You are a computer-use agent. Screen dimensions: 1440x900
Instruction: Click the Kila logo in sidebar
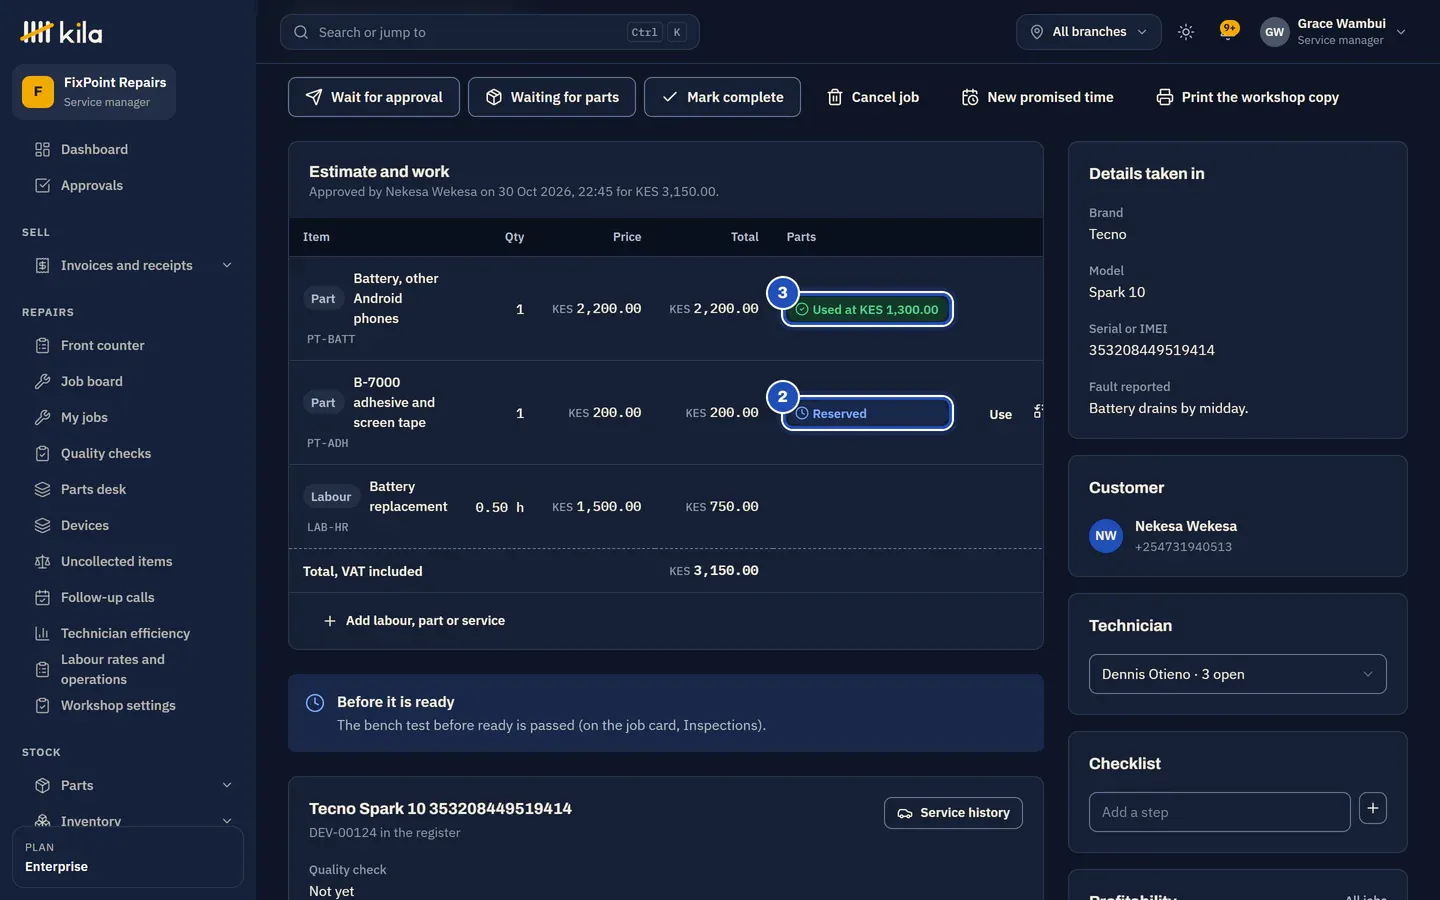click(x=61, y=32)
